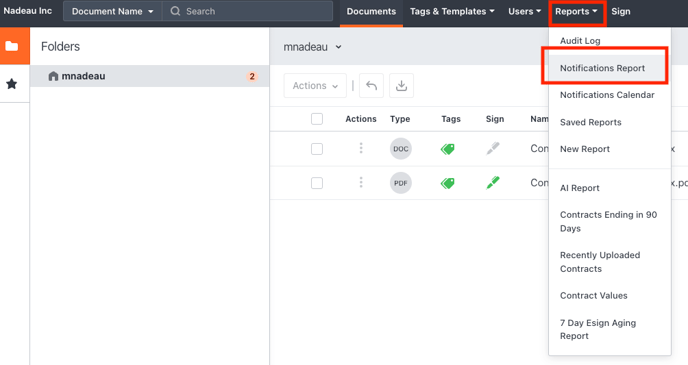The height and width of the screenshot is (365, 688).
Task: Focus the Search input field
Action: pos(247,11)
